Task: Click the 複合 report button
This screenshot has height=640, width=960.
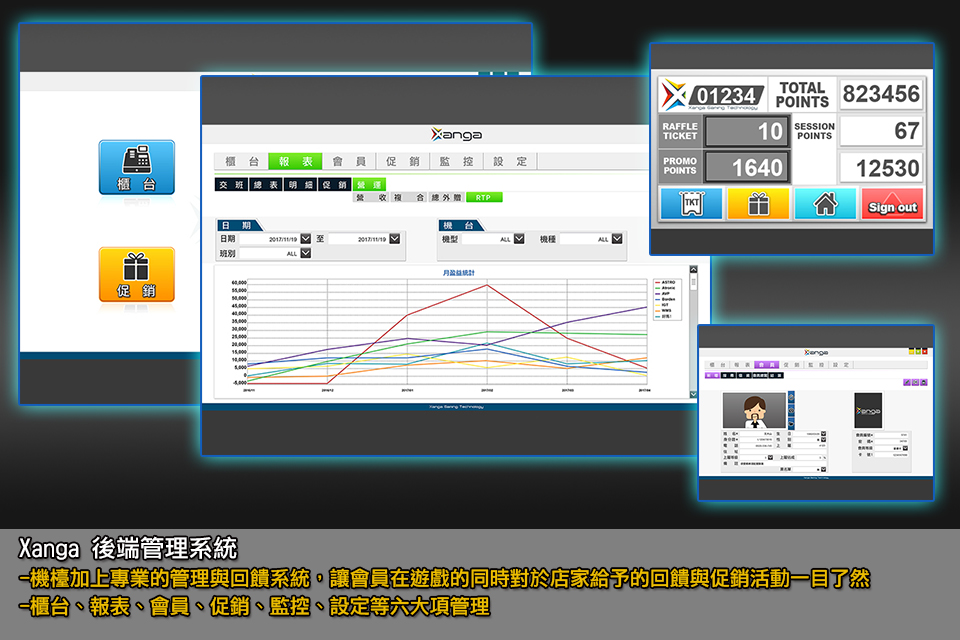Action: coord(409,197)
